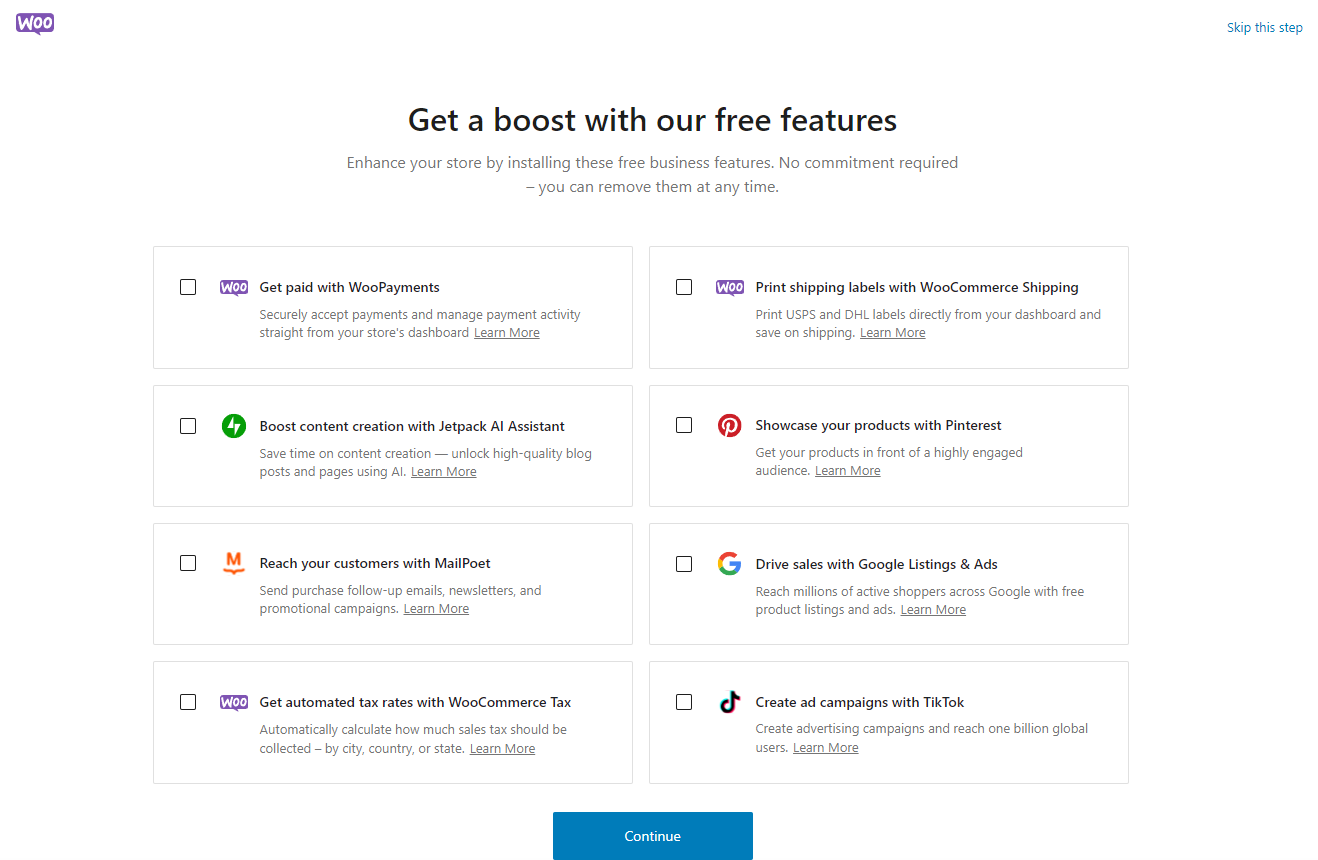Click the Jetpack AI Assistant green icon
Image resolution: width=1318 pixels, height=860 pixels.
tap(234, 426)
